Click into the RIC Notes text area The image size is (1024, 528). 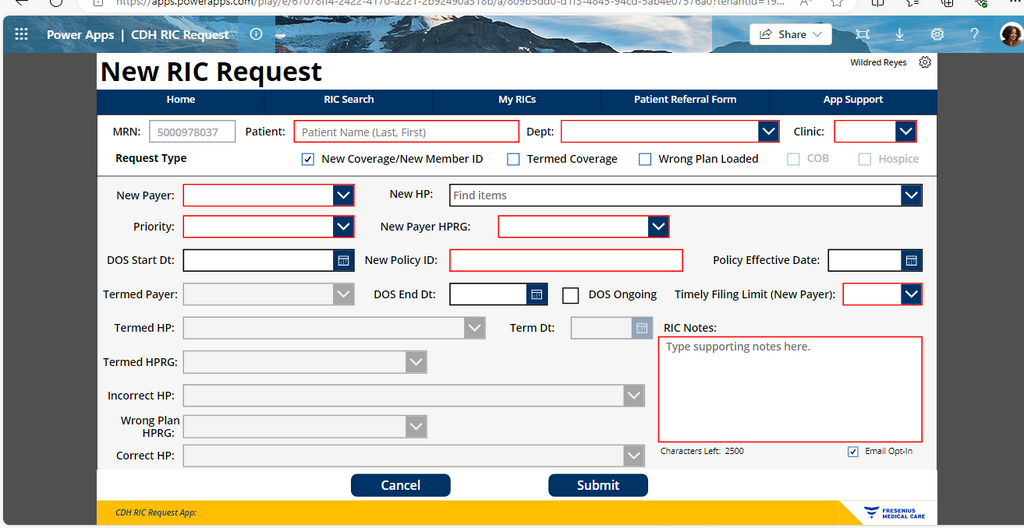coord(790,389)
